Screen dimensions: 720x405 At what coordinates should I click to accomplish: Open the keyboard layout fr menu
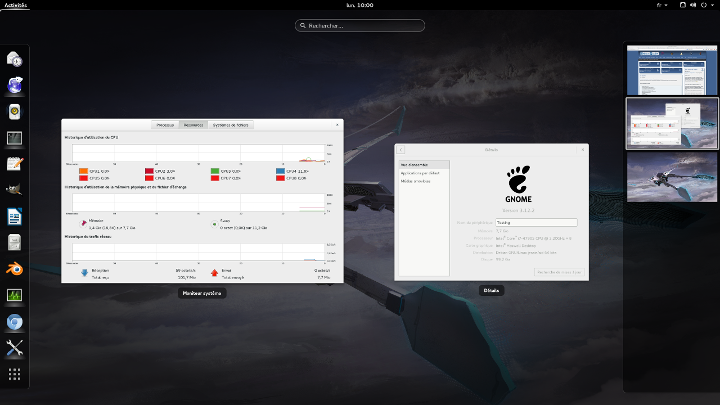click(660, 5)
